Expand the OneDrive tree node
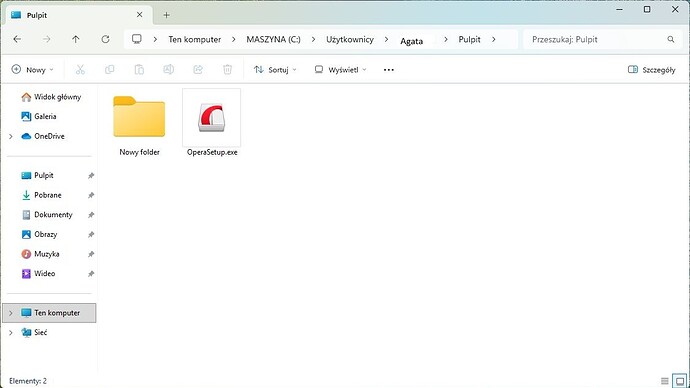 pyautogui.click(x=11, y=136)
